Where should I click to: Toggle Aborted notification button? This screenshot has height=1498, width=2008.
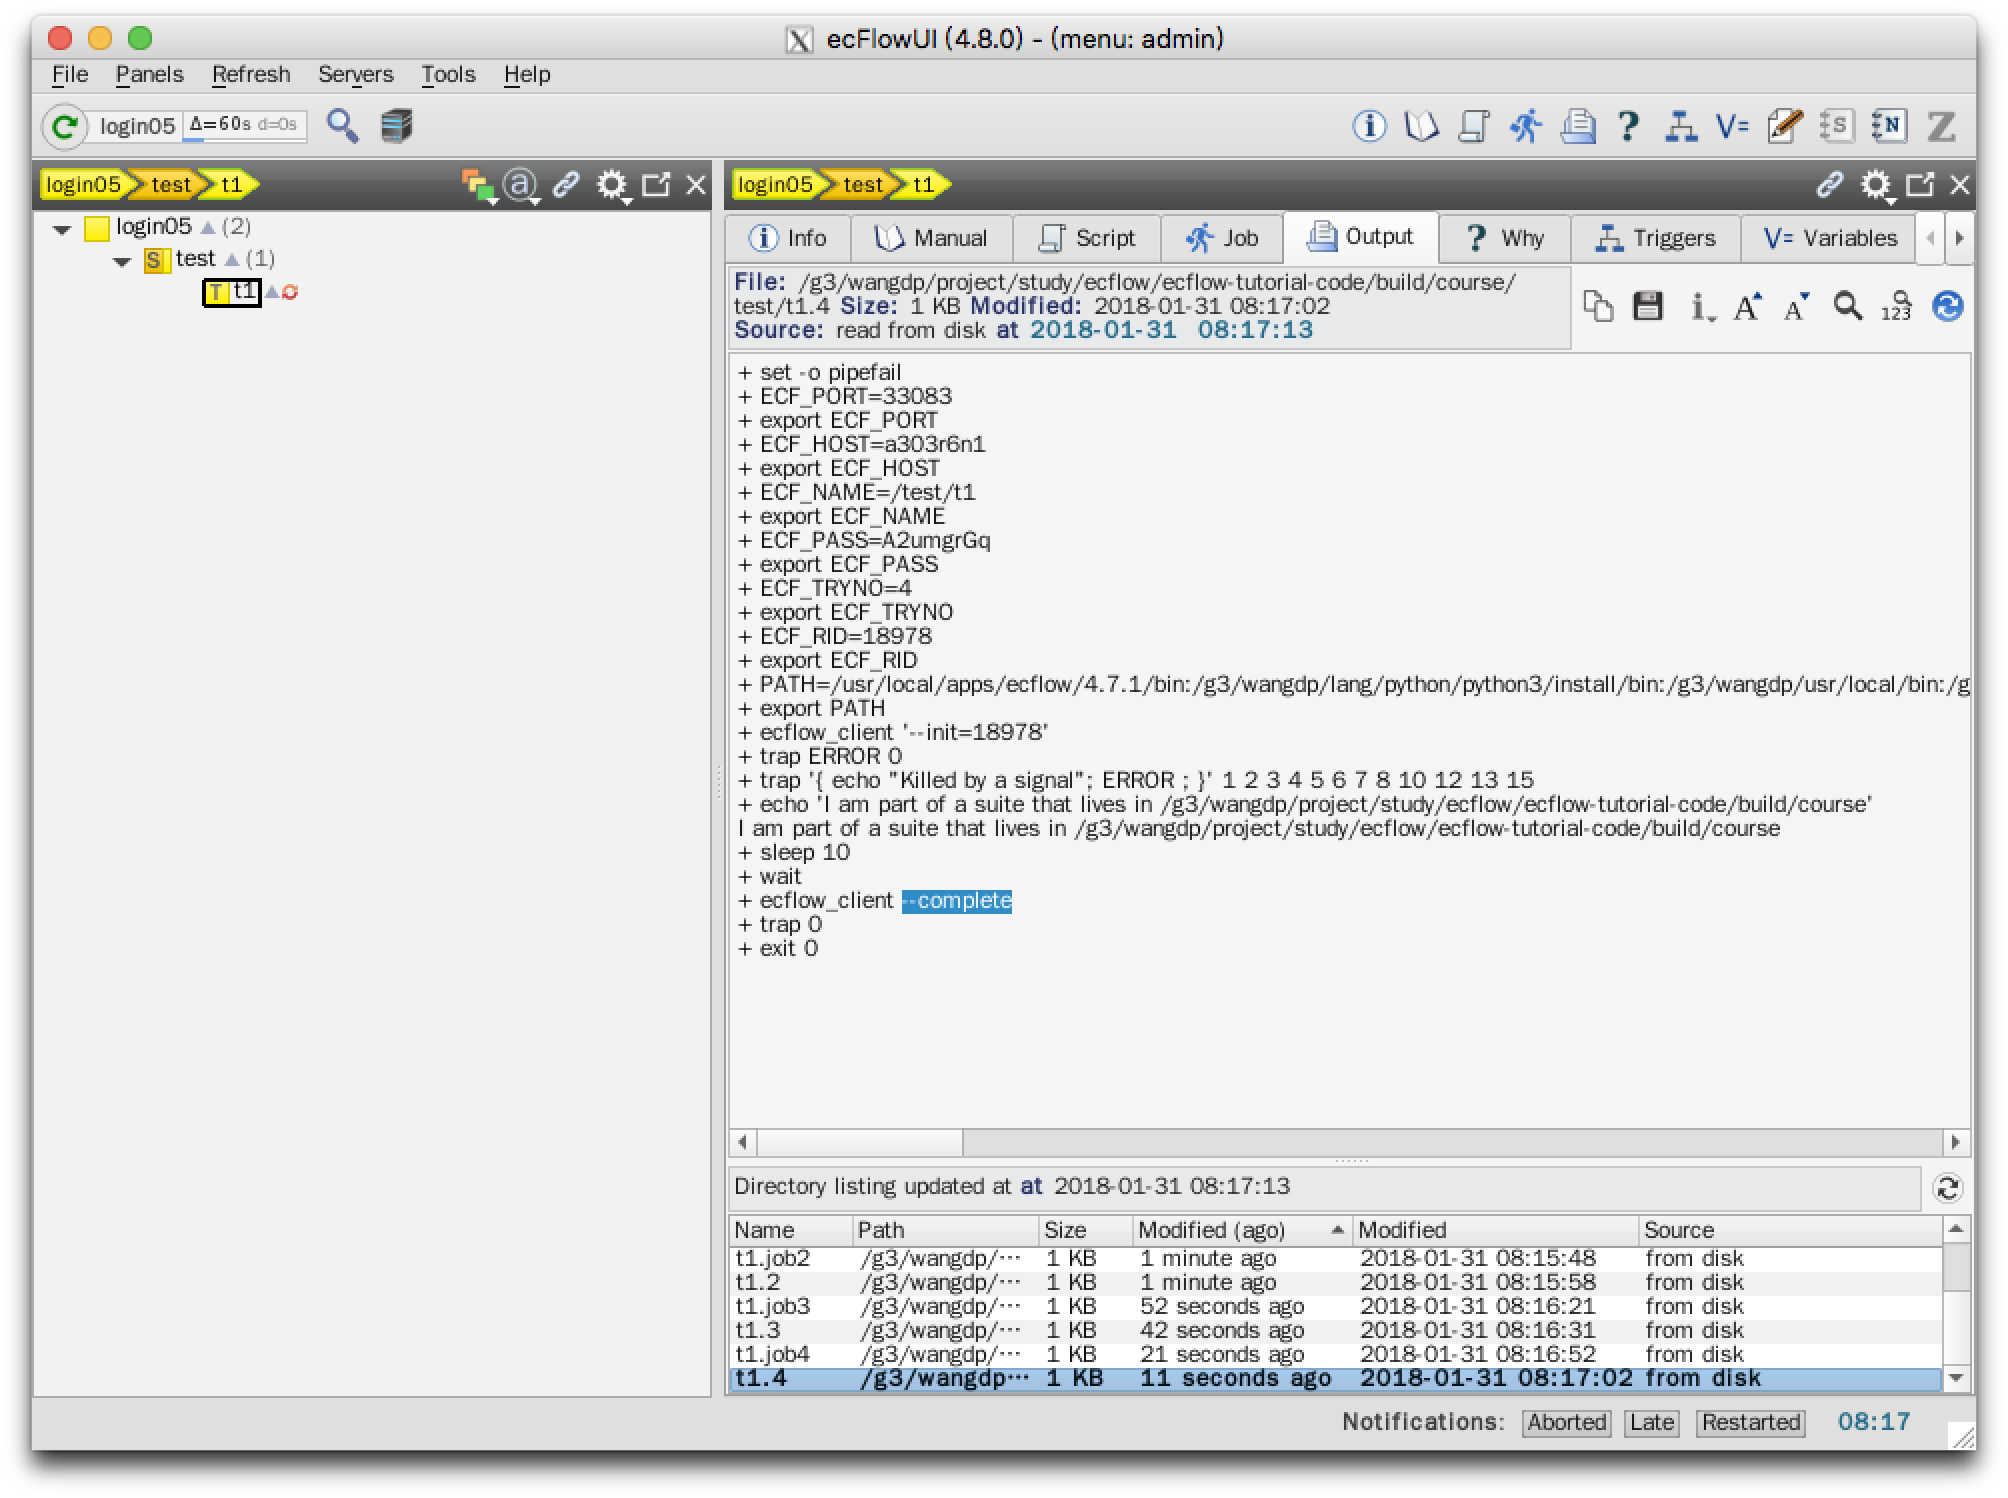click(x=1566, y=1422)
